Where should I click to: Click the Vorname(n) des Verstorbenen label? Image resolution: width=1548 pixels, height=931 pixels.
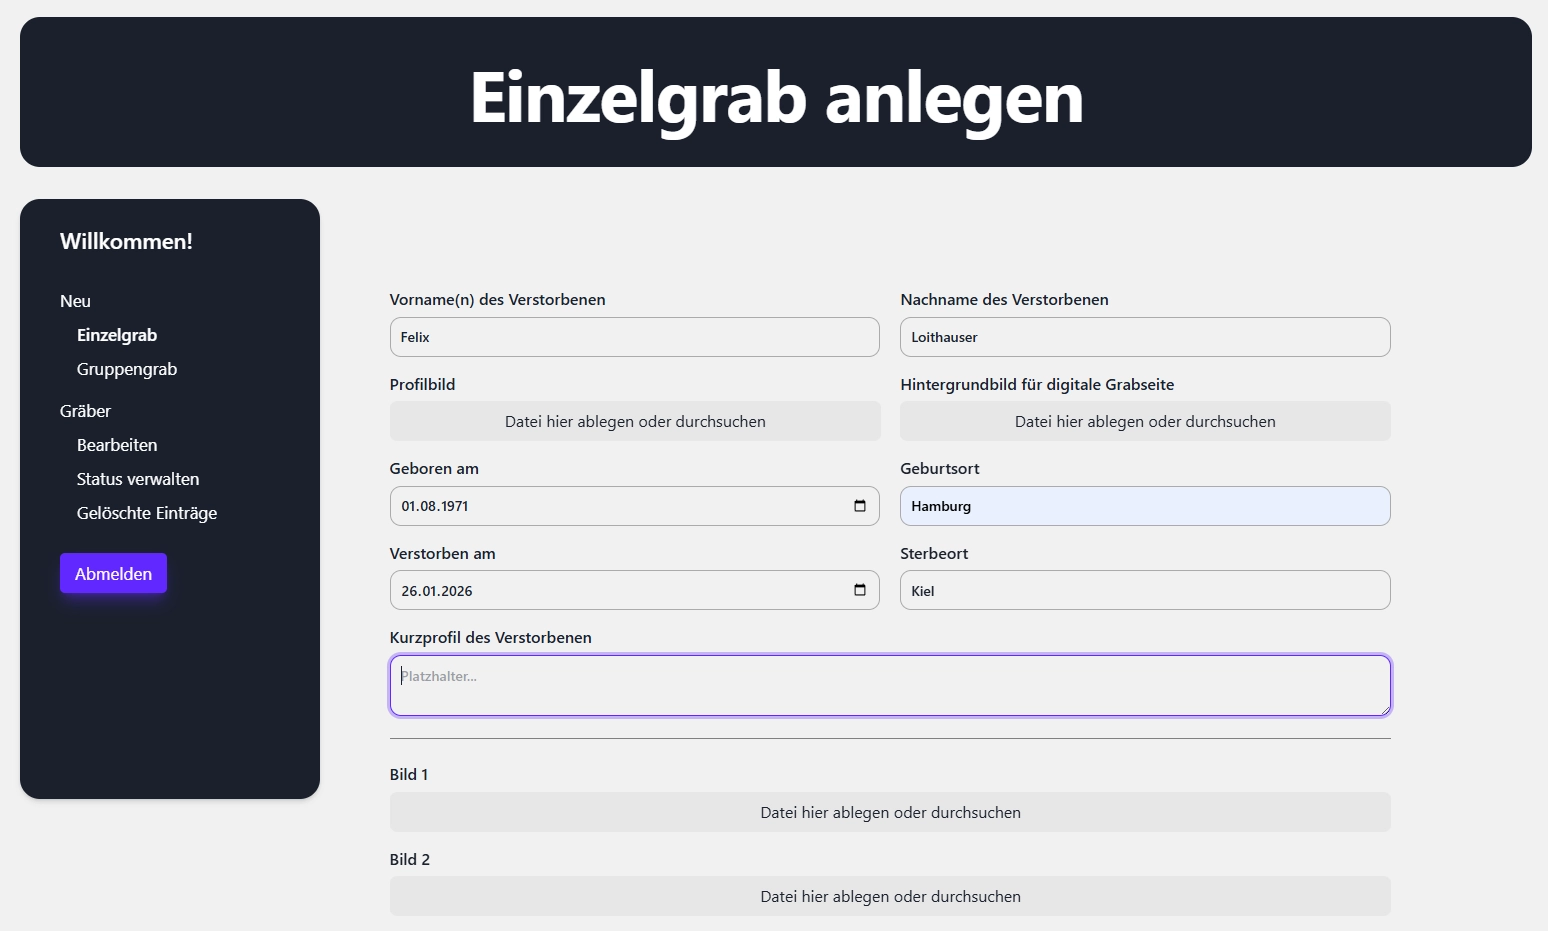click(x=497, y=299)
